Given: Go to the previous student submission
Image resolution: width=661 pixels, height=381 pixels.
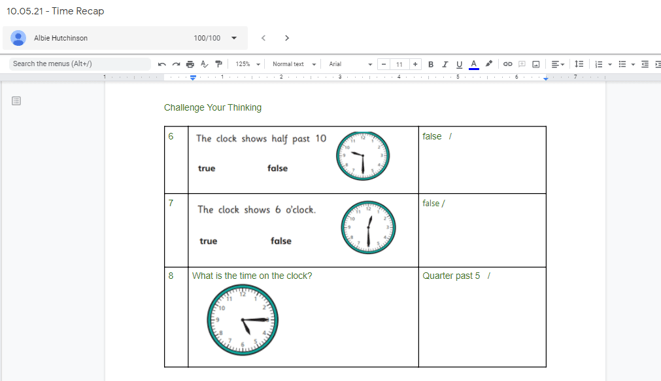Looking at the screenshot, I should [x=263, y=38].
